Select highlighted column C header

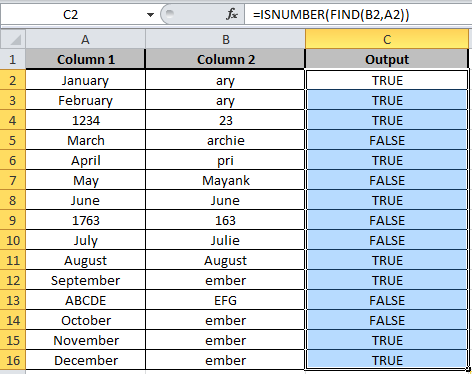tap(387, 39)
